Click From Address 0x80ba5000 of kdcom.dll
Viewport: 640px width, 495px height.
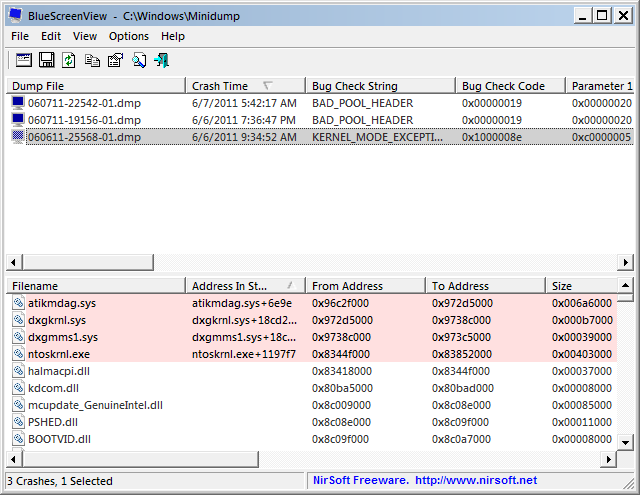tap(342, 388)
